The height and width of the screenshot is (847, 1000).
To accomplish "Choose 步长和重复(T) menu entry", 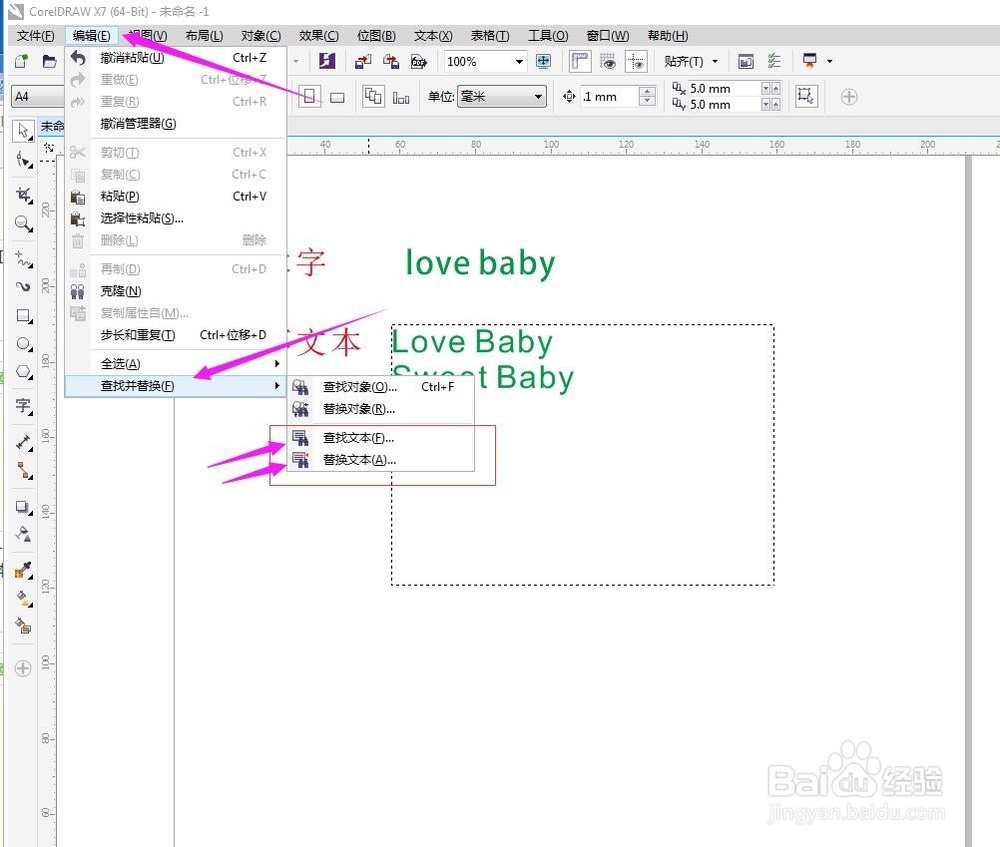I will (x=175, y=335).
